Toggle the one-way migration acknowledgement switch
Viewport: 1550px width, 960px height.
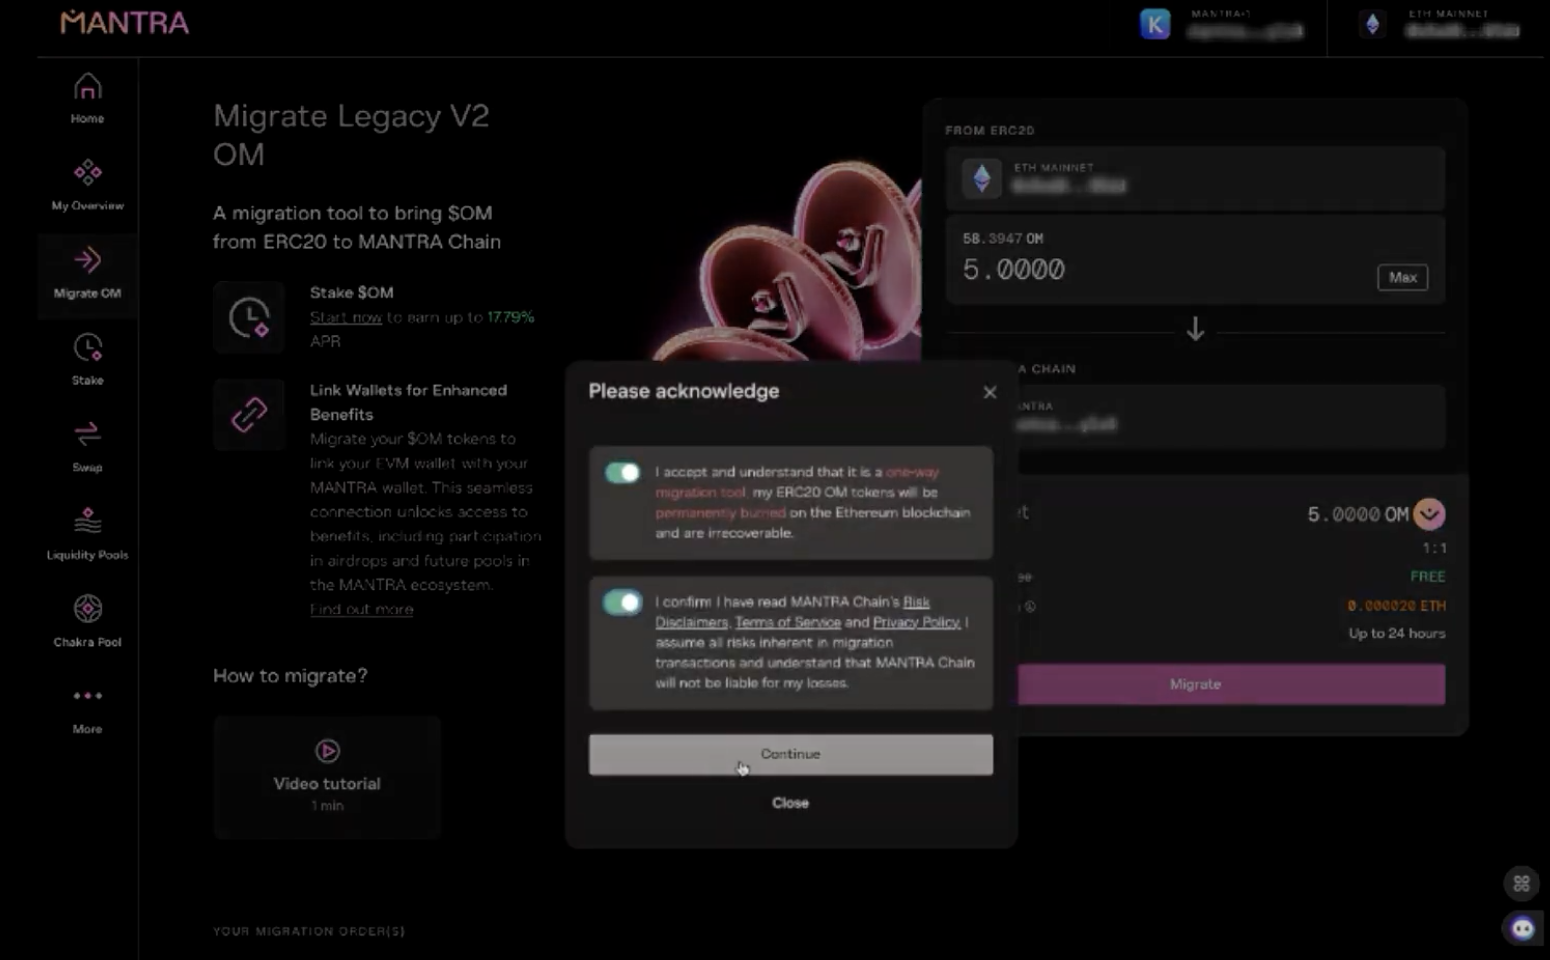click(x=622, y=472)
